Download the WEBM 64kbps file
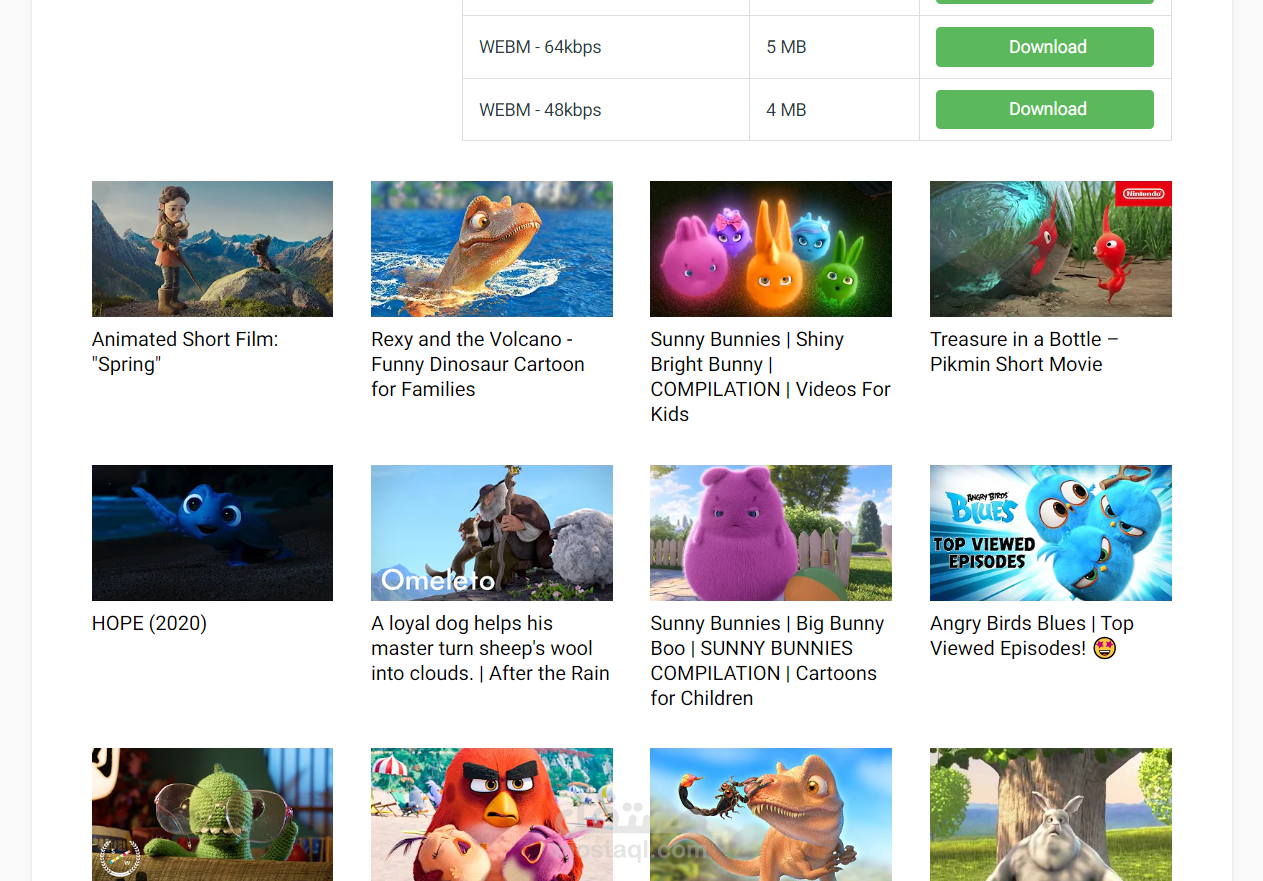This screenshot has height=881, width=1263. click(x=1044, y=47)
